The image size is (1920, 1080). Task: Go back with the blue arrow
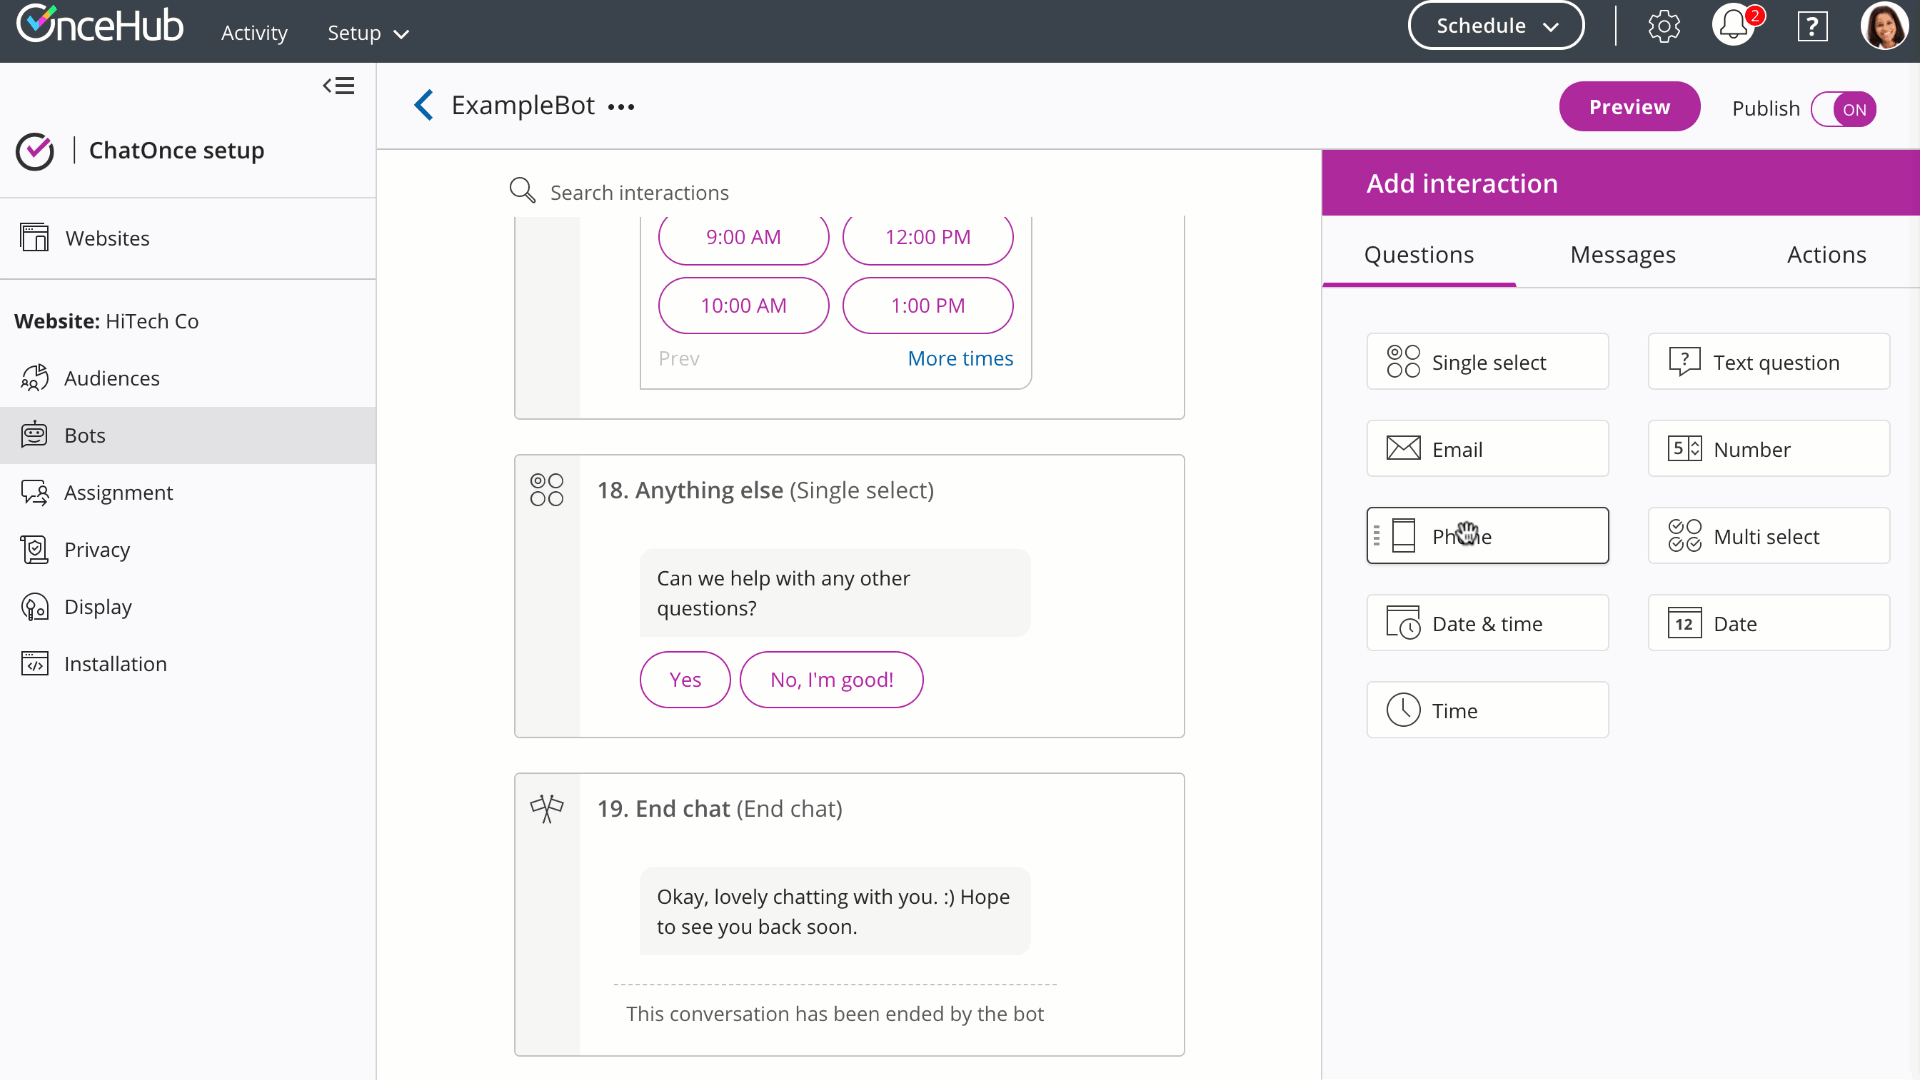pos(424,105)
